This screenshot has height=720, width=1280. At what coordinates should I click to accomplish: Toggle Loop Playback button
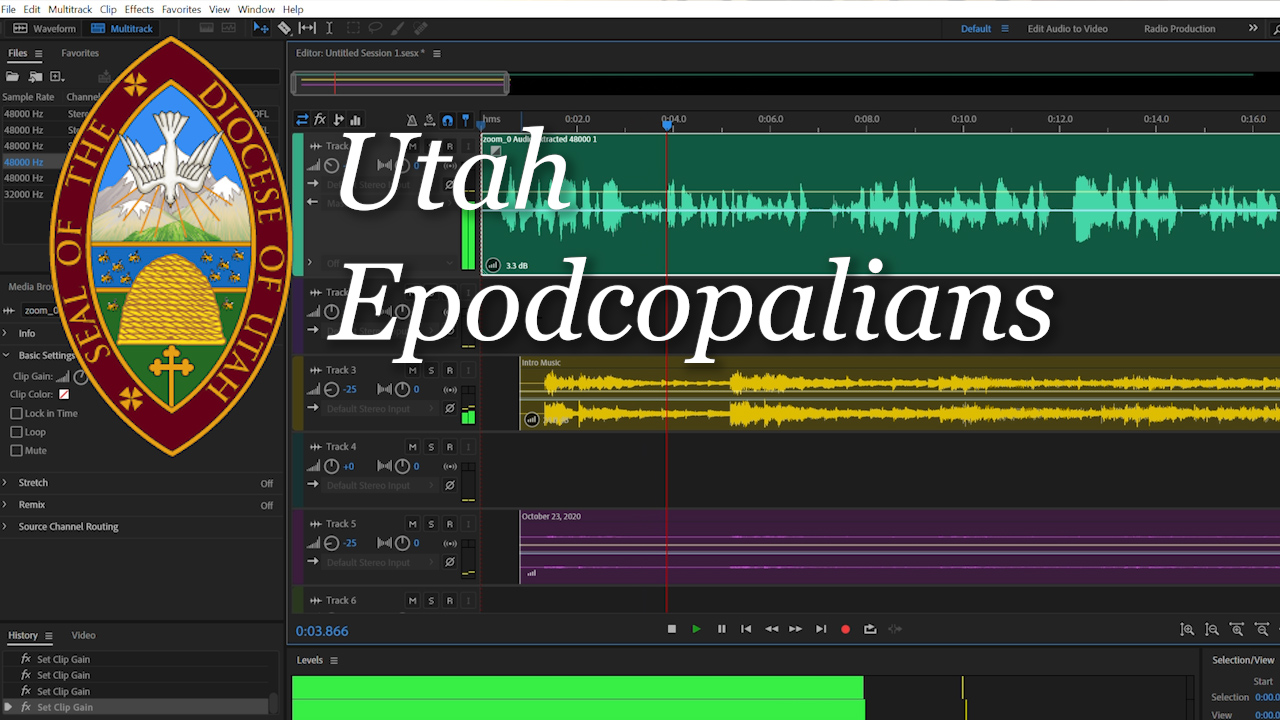coord(870,629)
